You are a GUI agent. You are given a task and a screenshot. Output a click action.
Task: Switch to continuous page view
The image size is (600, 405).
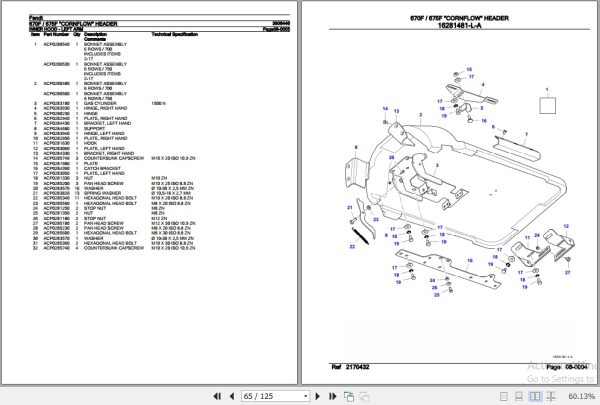[x=519, y=396]
